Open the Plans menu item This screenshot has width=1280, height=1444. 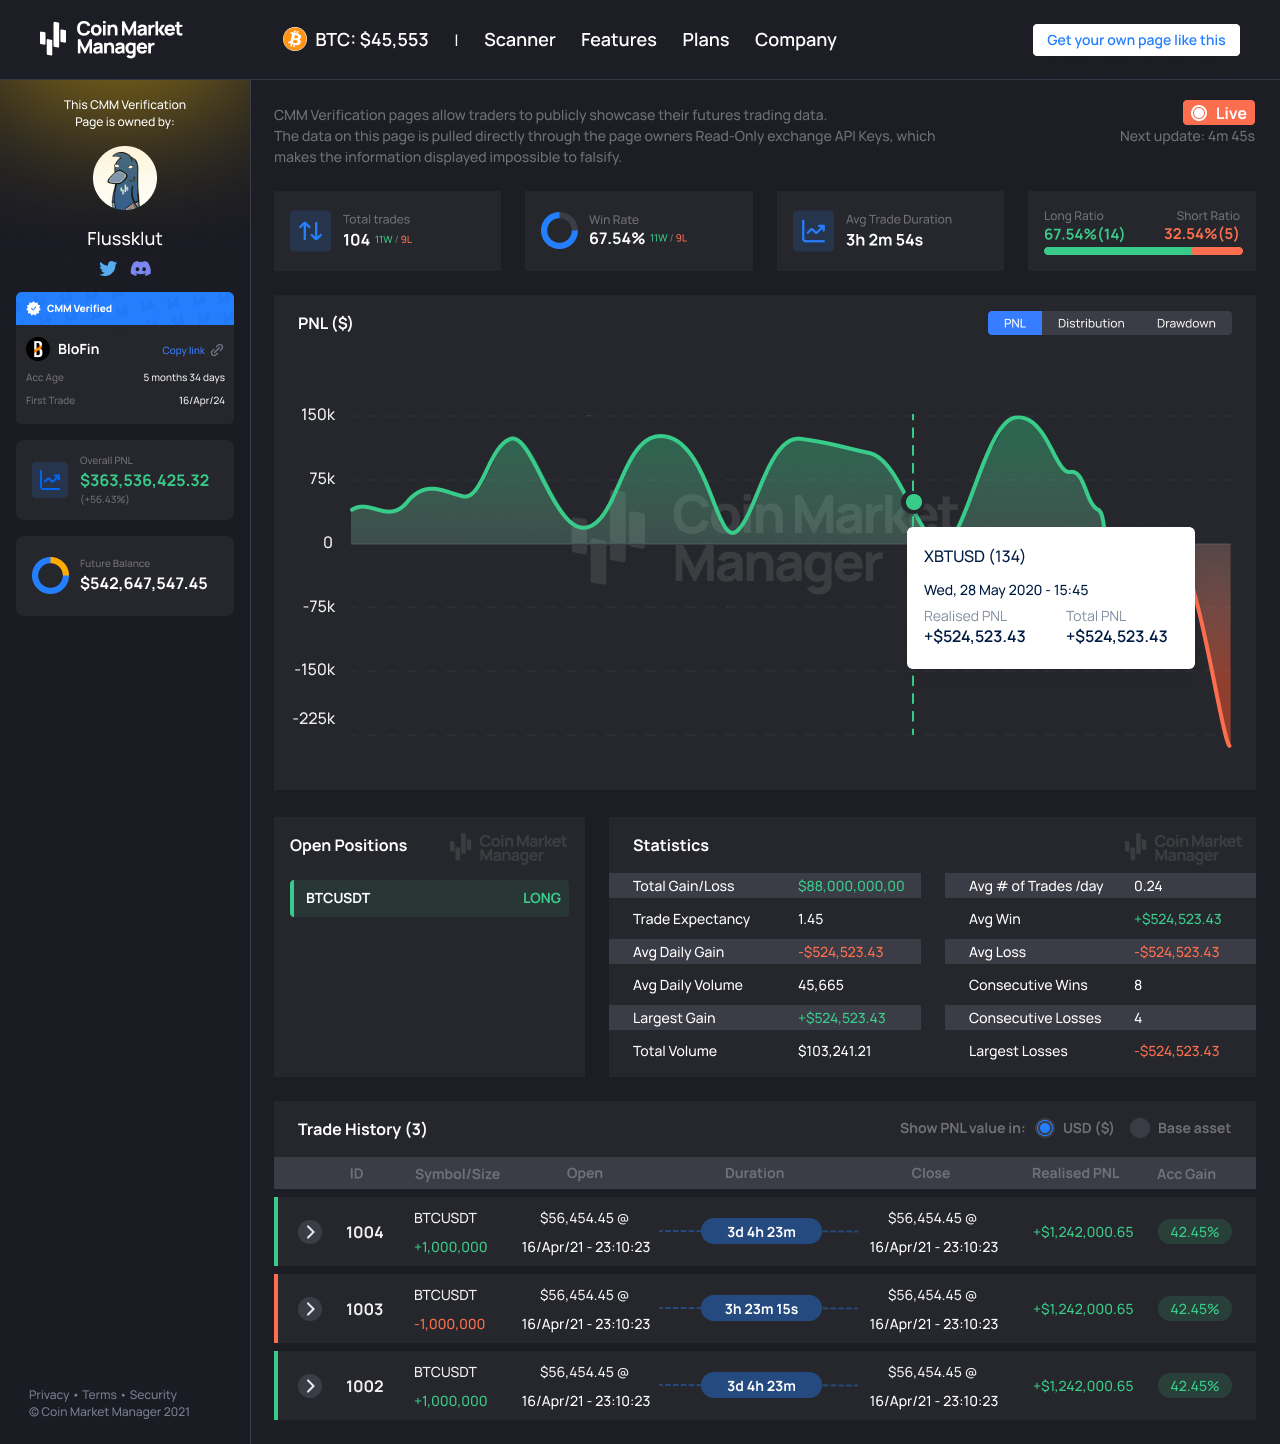(x=705, y=40)
